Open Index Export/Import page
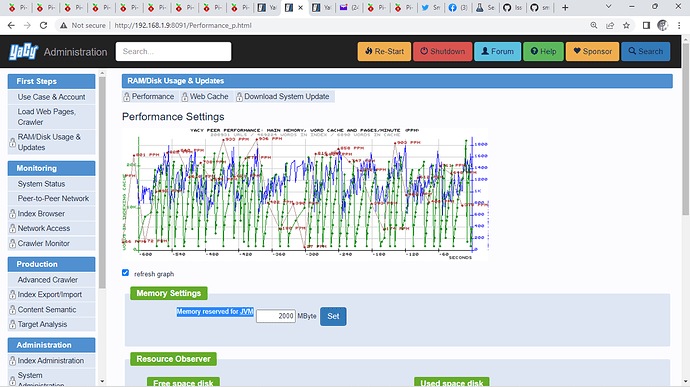Image resolution: width=690 pixels, height=387 pixels. (51, 295)
